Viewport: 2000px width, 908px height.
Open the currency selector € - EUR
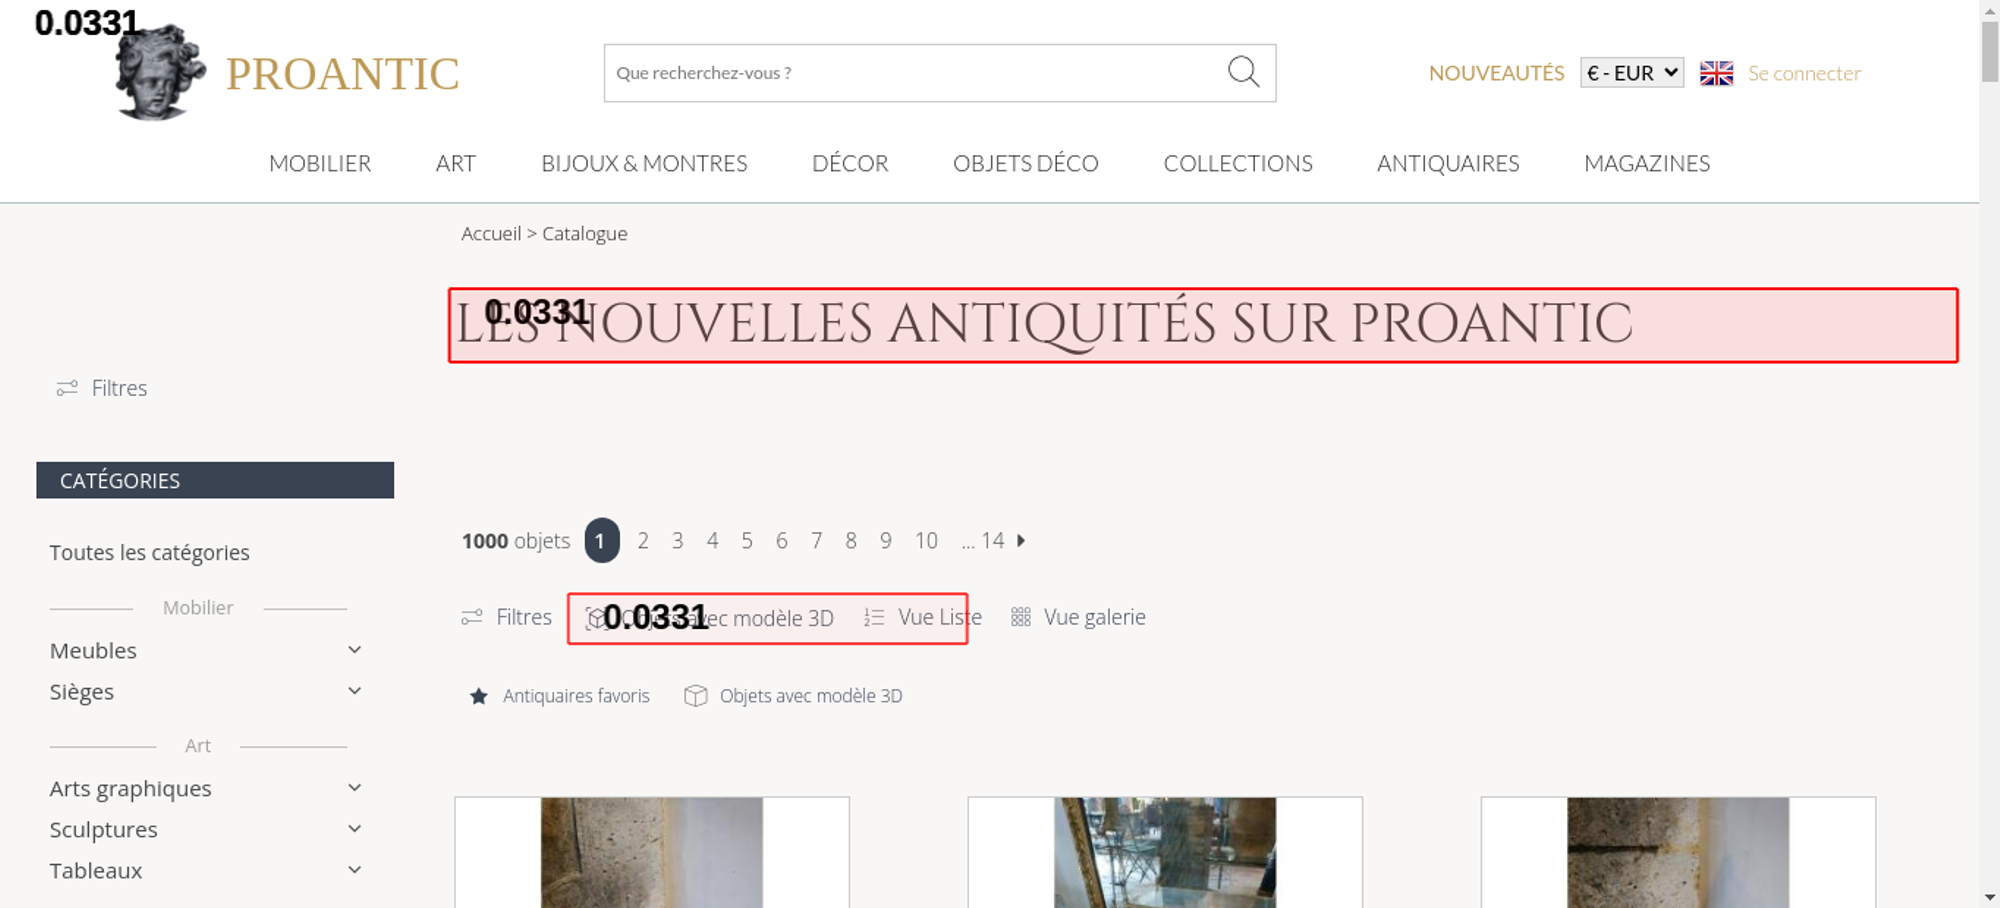point(1632,73)
